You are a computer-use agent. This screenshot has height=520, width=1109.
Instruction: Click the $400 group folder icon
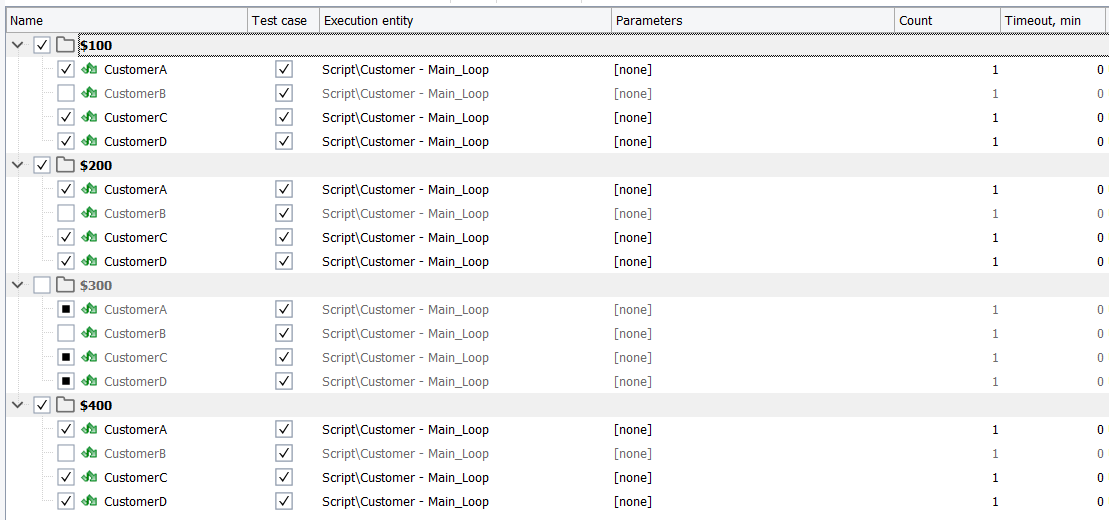(66, 405)
